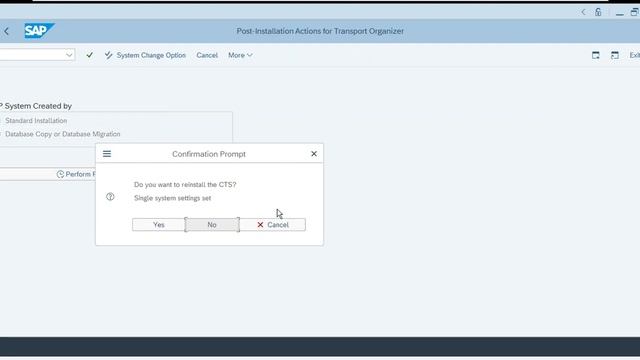Click the second window icon near Exit
Image resolution: width=640 pixels, height=360 pixels.
[x=615, y=55]
